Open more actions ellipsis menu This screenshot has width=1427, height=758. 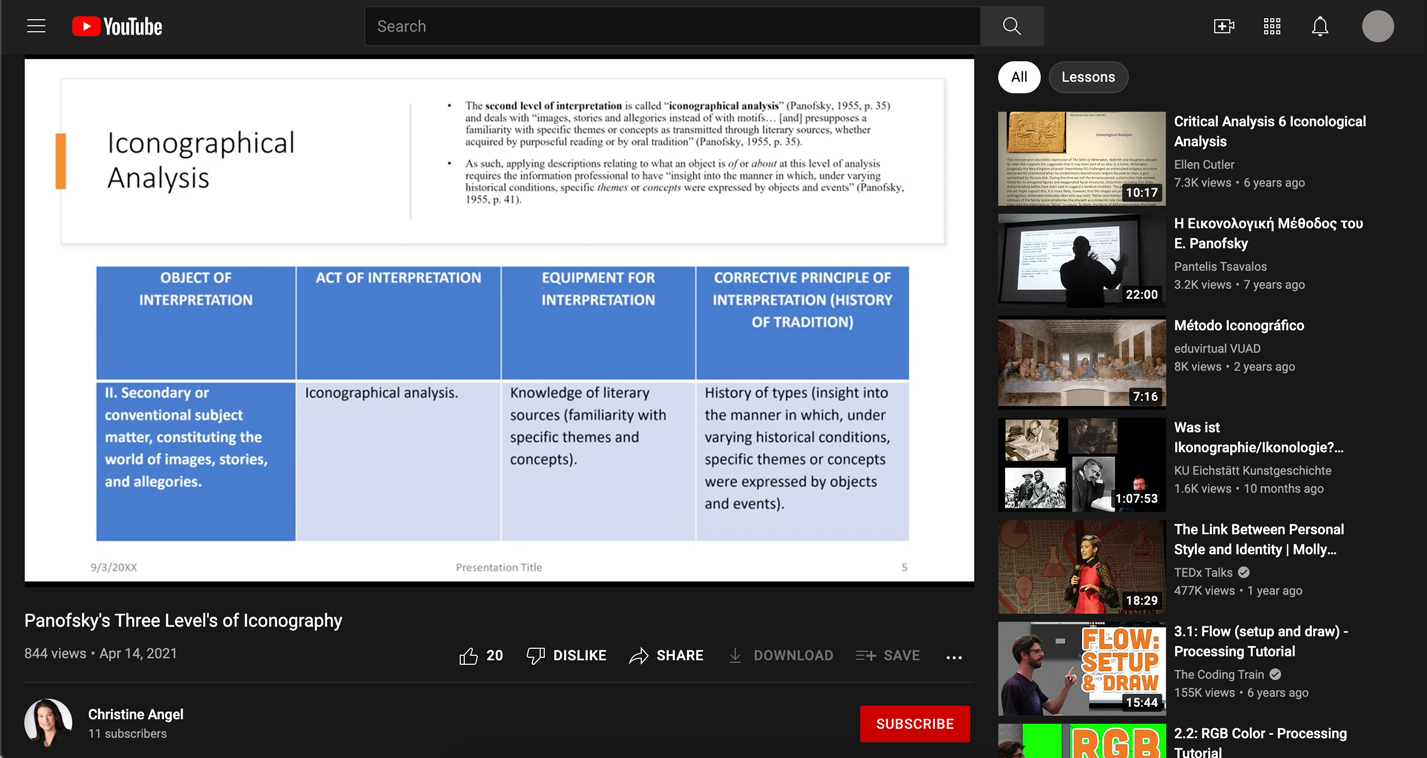pos(954,657)
